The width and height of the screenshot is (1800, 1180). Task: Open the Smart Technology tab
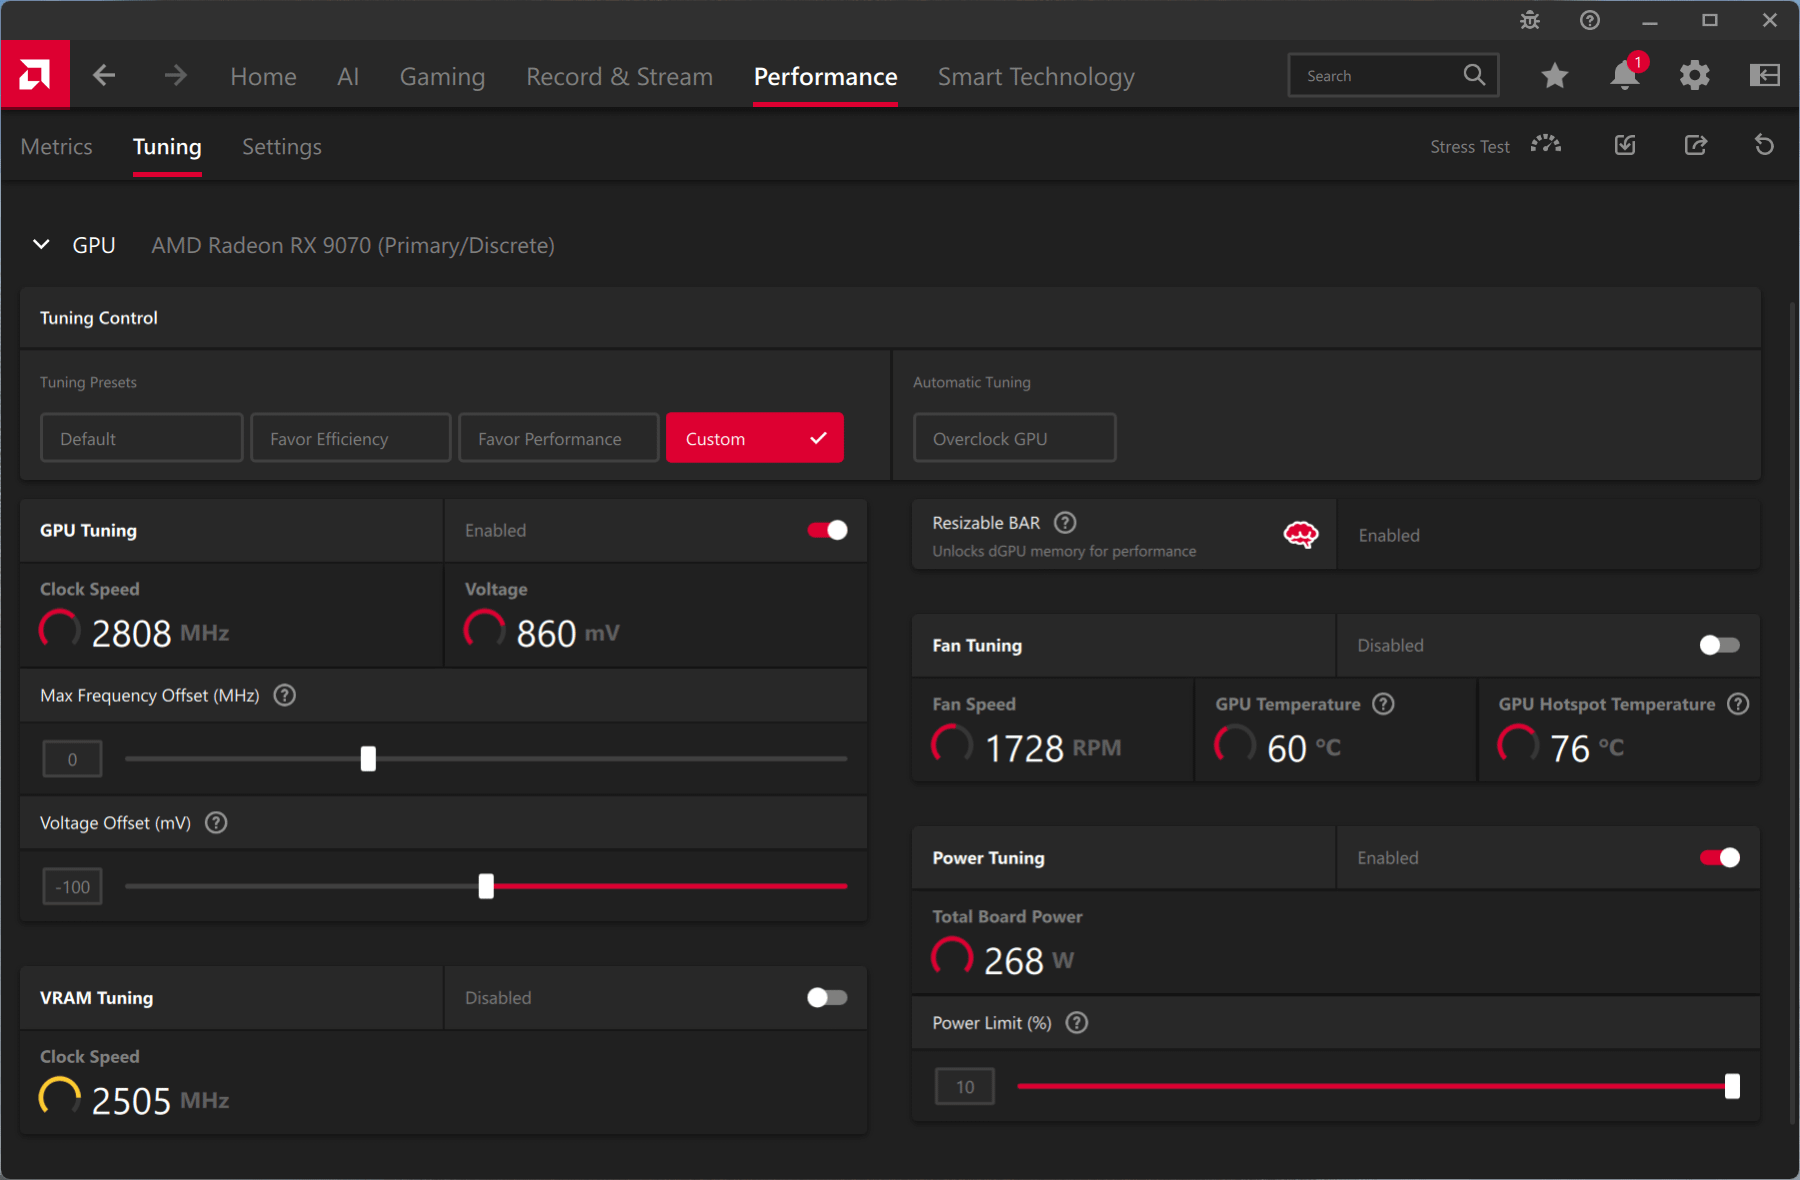point(1036,76)
